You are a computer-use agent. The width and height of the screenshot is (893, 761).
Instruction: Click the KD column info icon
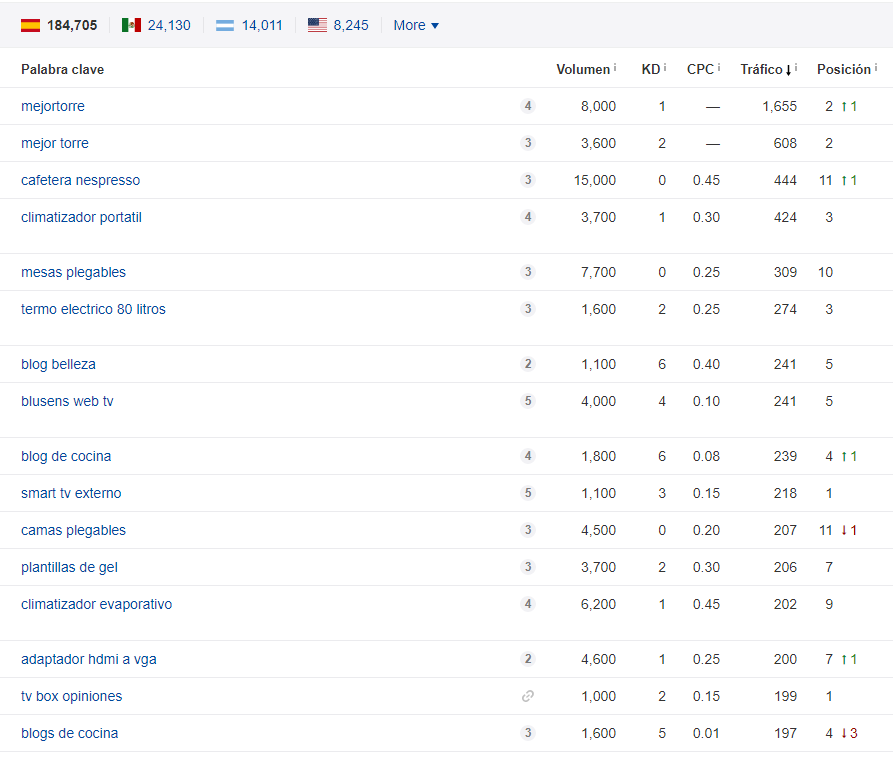point(663,65)
